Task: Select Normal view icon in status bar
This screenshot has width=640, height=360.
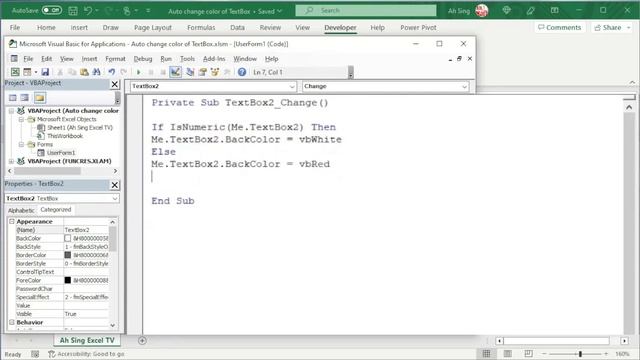Action: point(487,353)
